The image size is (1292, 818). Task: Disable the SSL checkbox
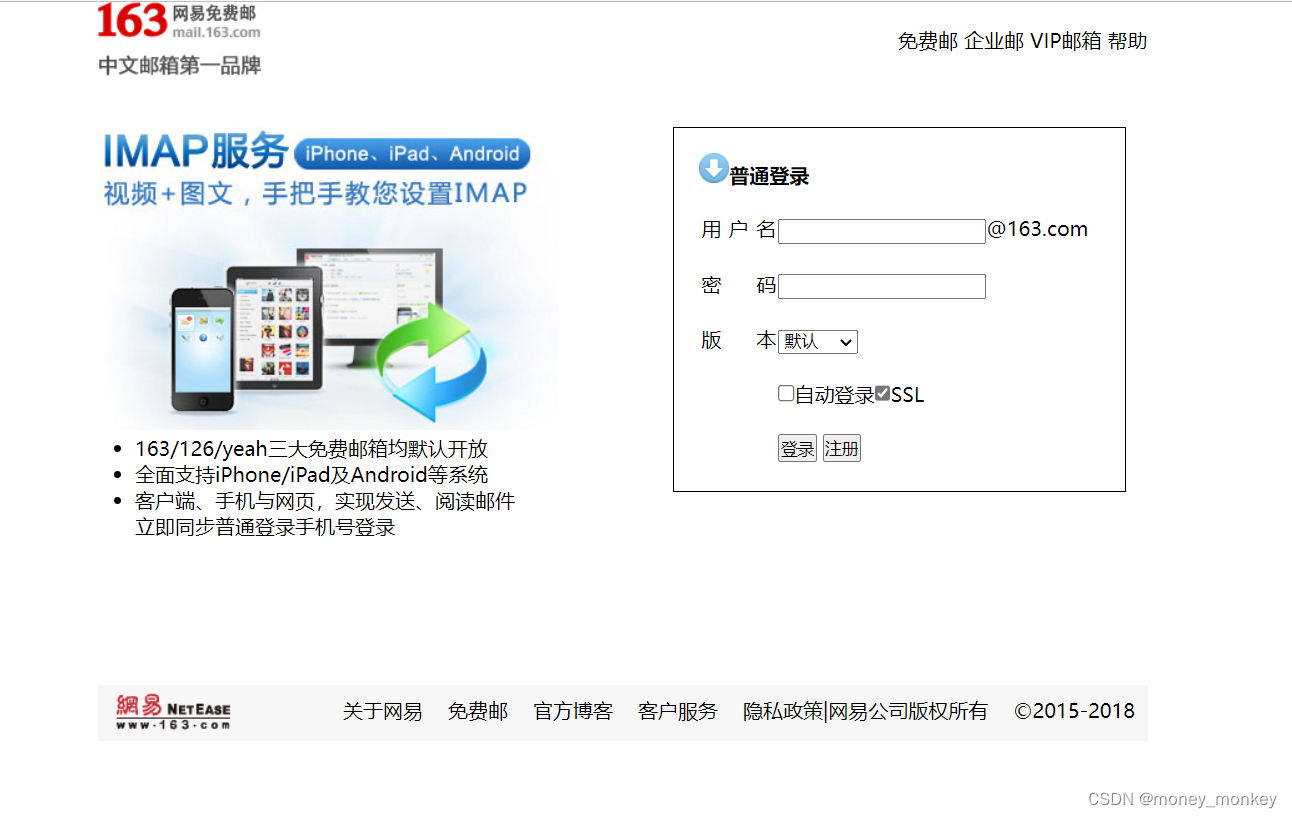[881, 392]
